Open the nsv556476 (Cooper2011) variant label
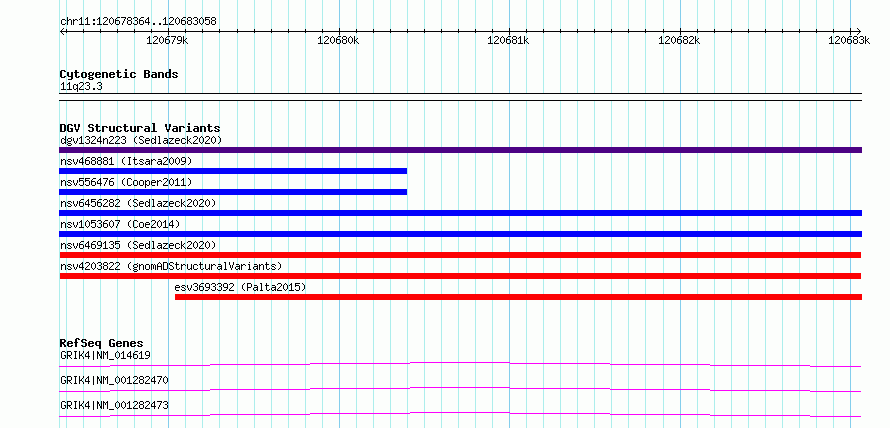 126,182
